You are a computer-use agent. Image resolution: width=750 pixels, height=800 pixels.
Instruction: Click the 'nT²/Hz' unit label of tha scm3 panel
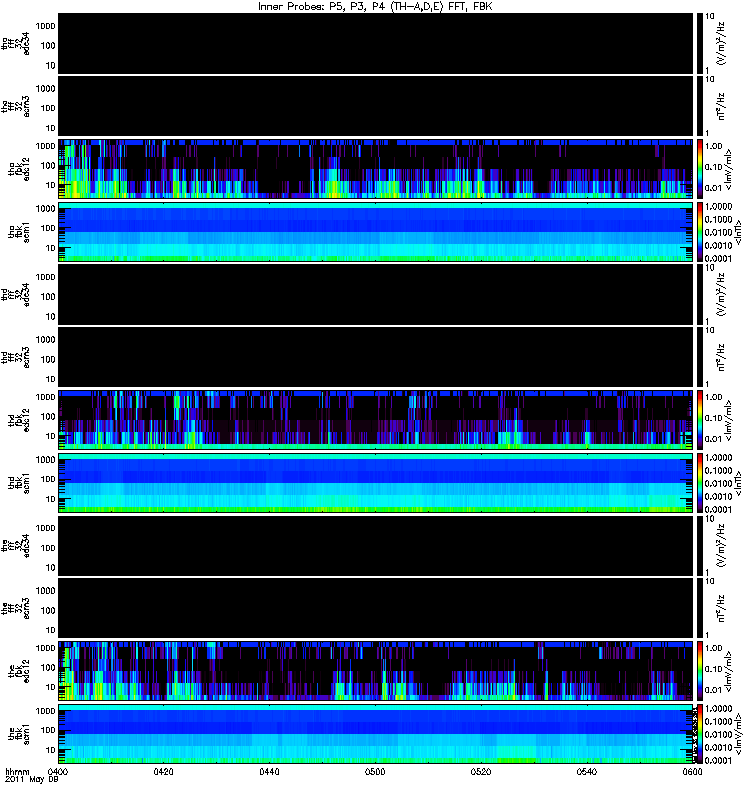tap(721, 107)
